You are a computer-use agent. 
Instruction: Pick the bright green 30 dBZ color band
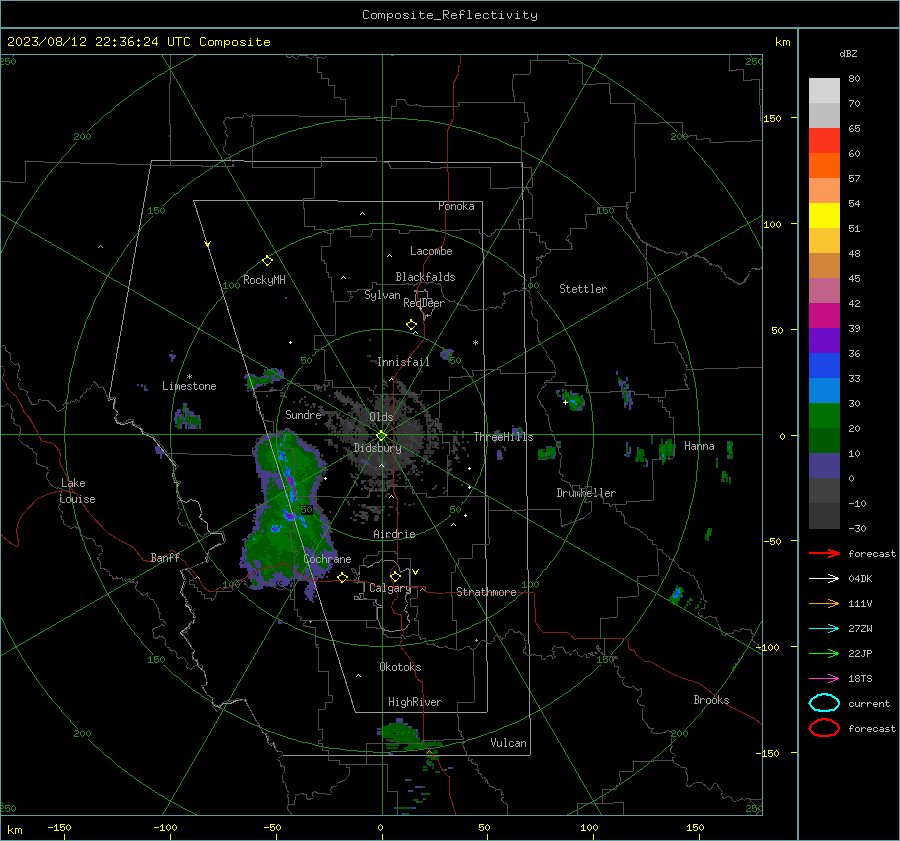coord(824,415)
